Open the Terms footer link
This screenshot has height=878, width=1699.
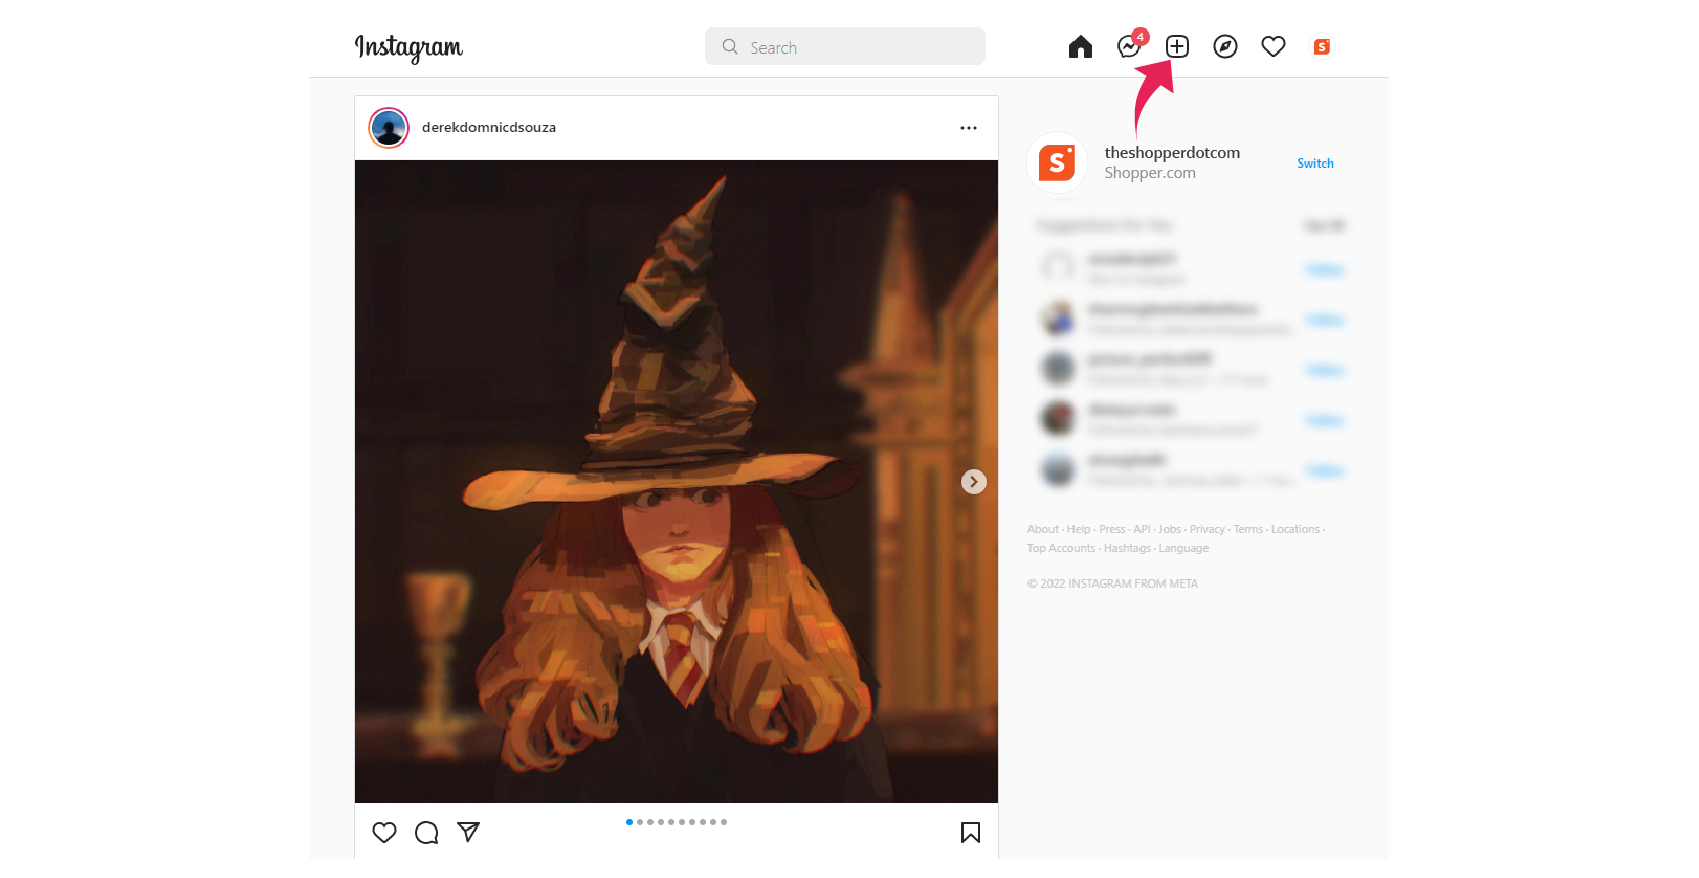click(x=1248, y=529)
